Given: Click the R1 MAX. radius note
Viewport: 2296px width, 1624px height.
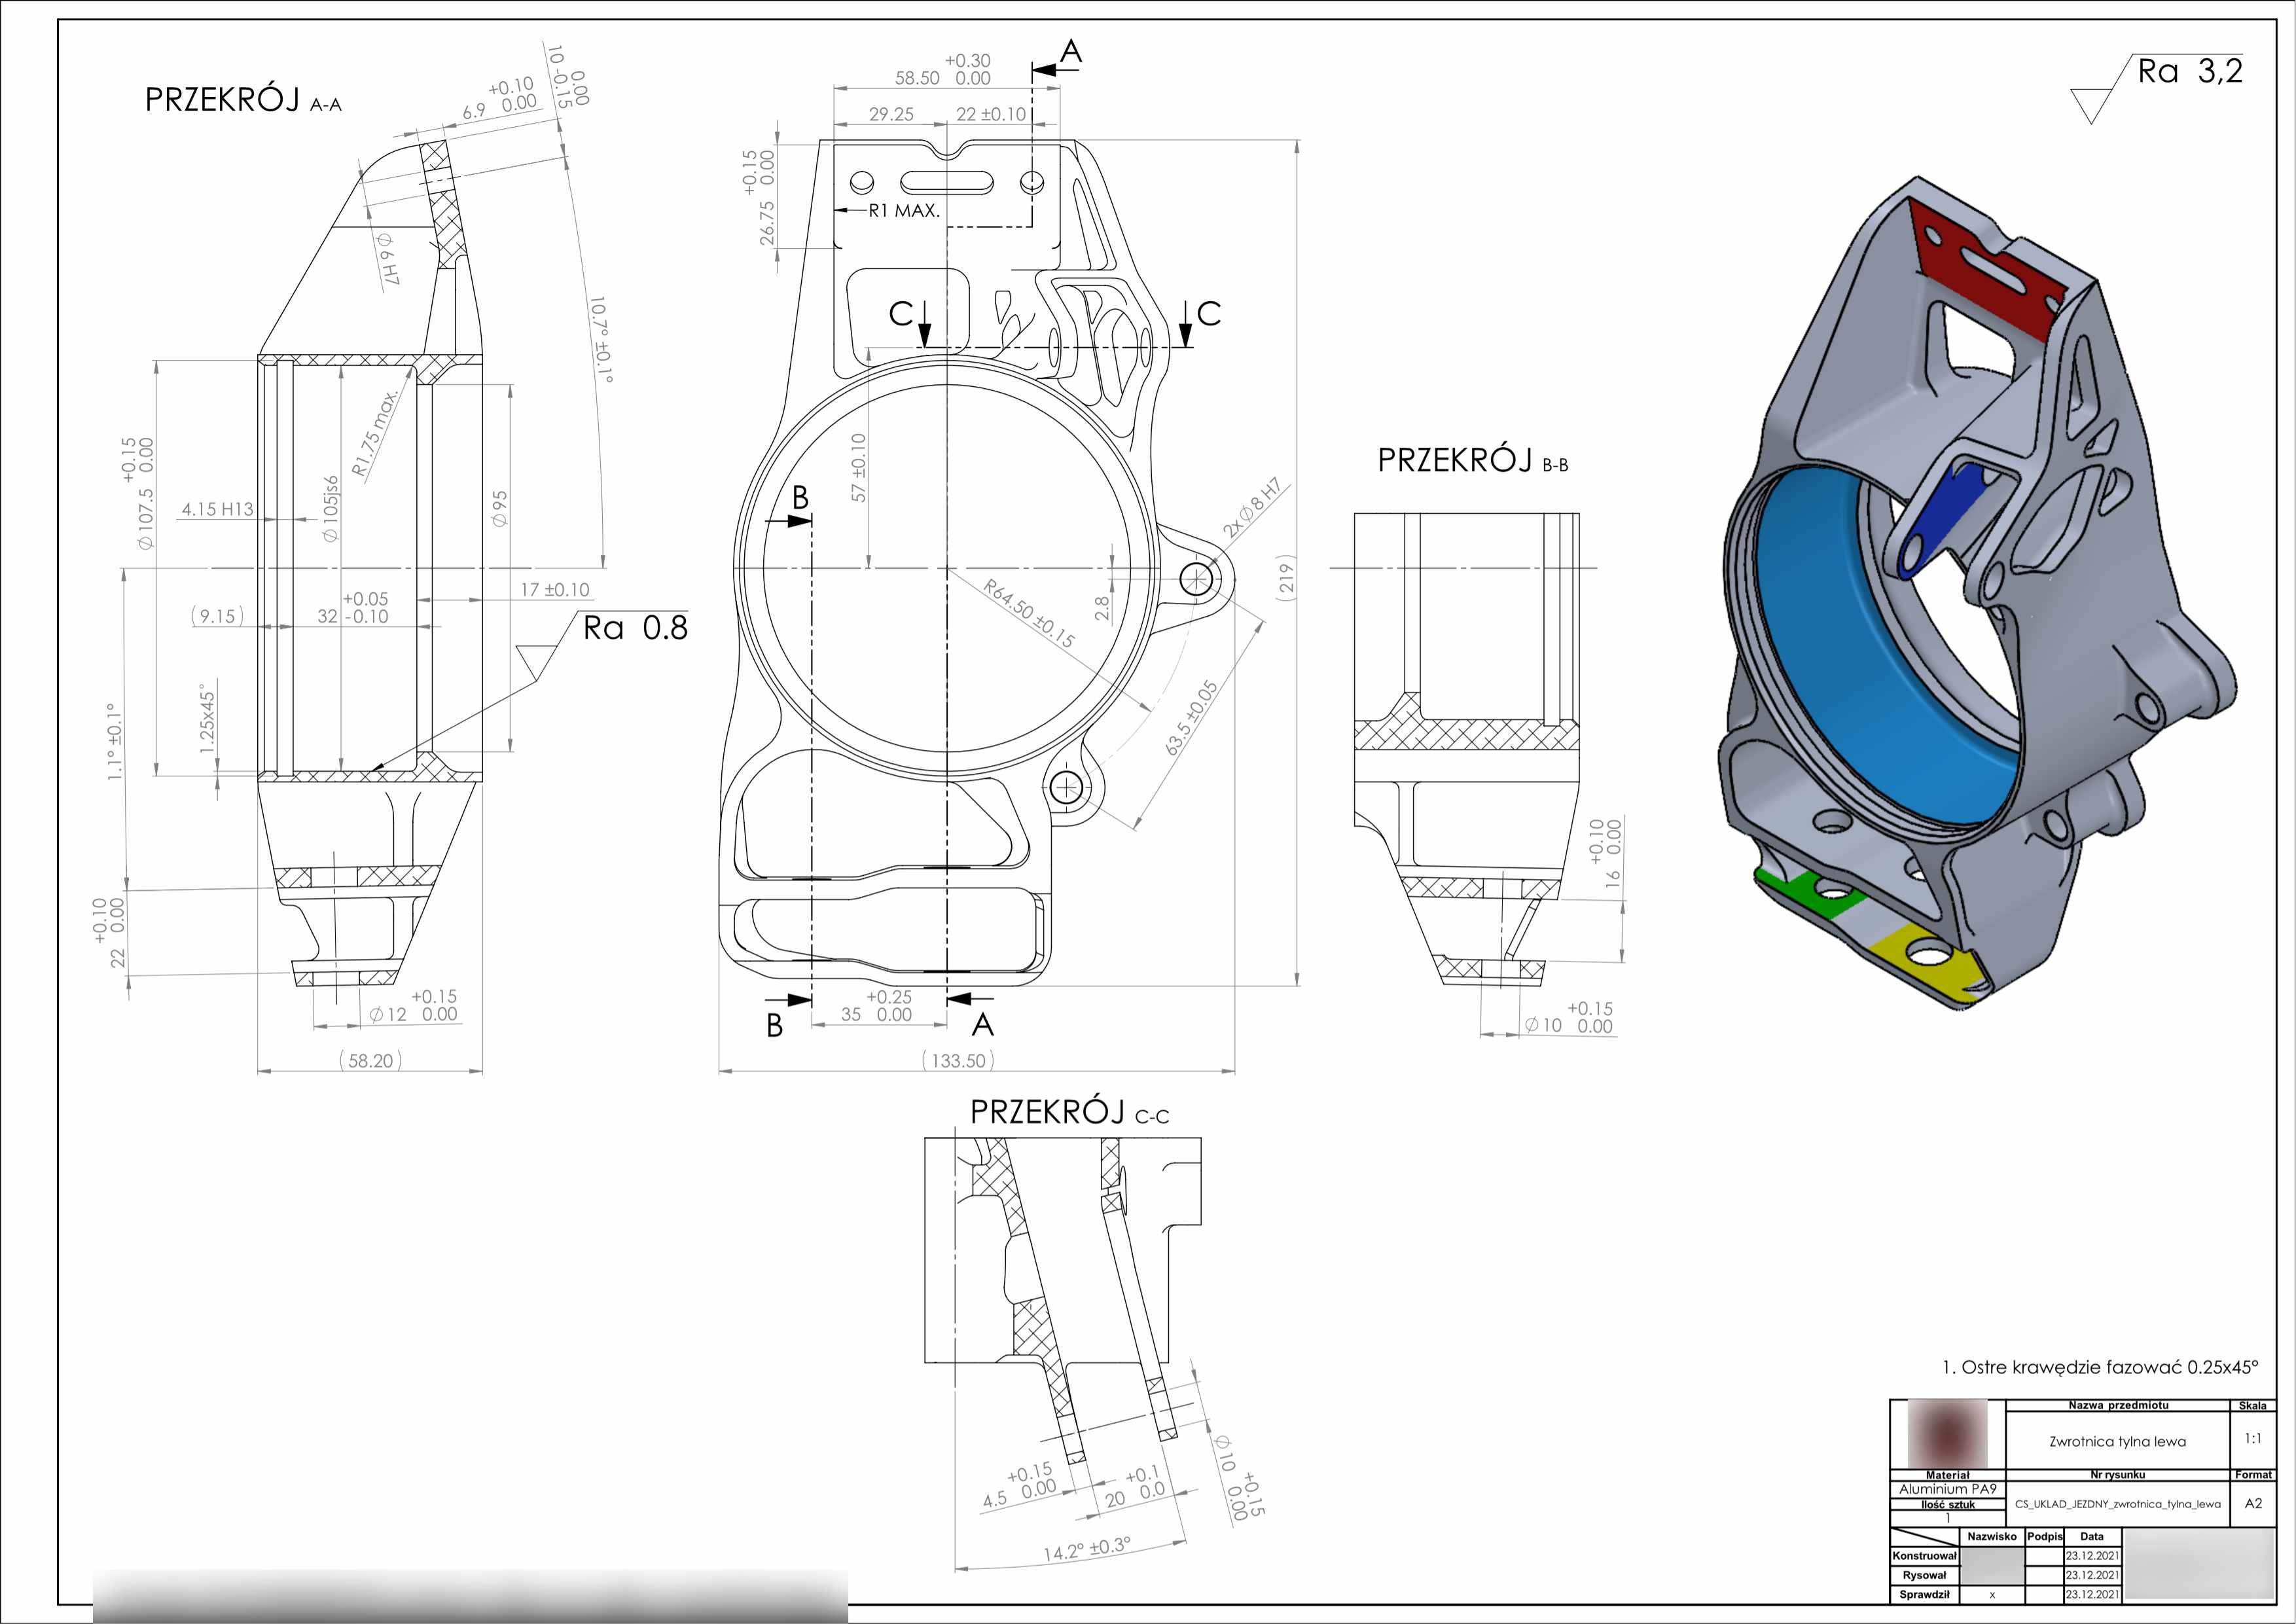Looking at the screenshot, I should coord(904,210).
